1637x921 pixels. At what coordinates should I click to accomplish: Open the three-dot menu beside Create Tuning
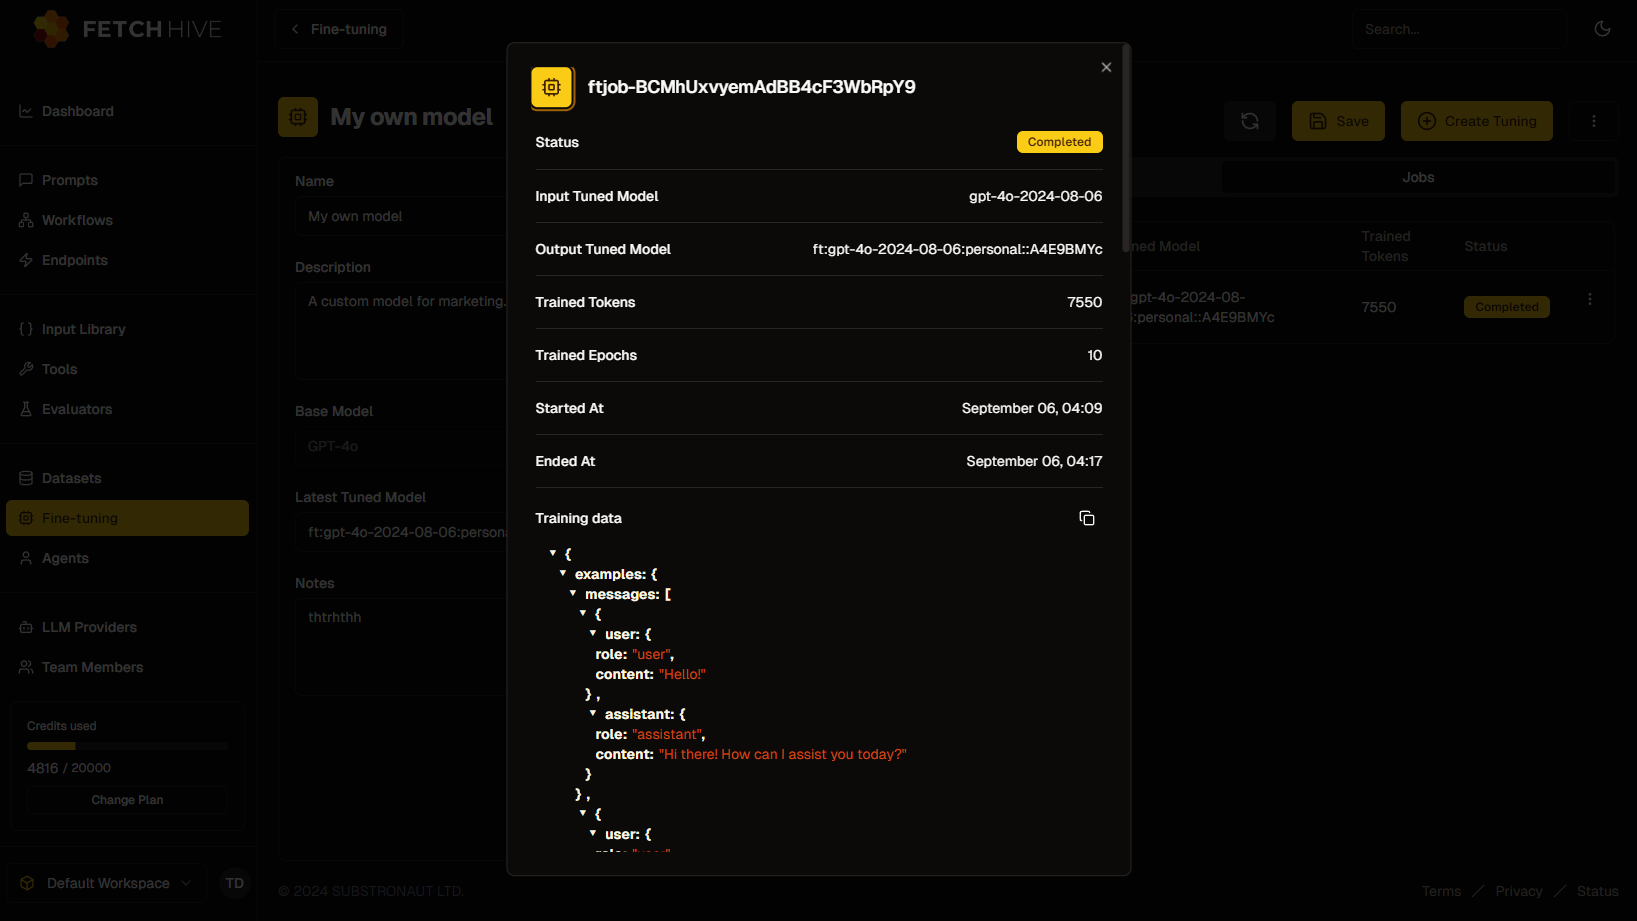(x=1594, y=121)
